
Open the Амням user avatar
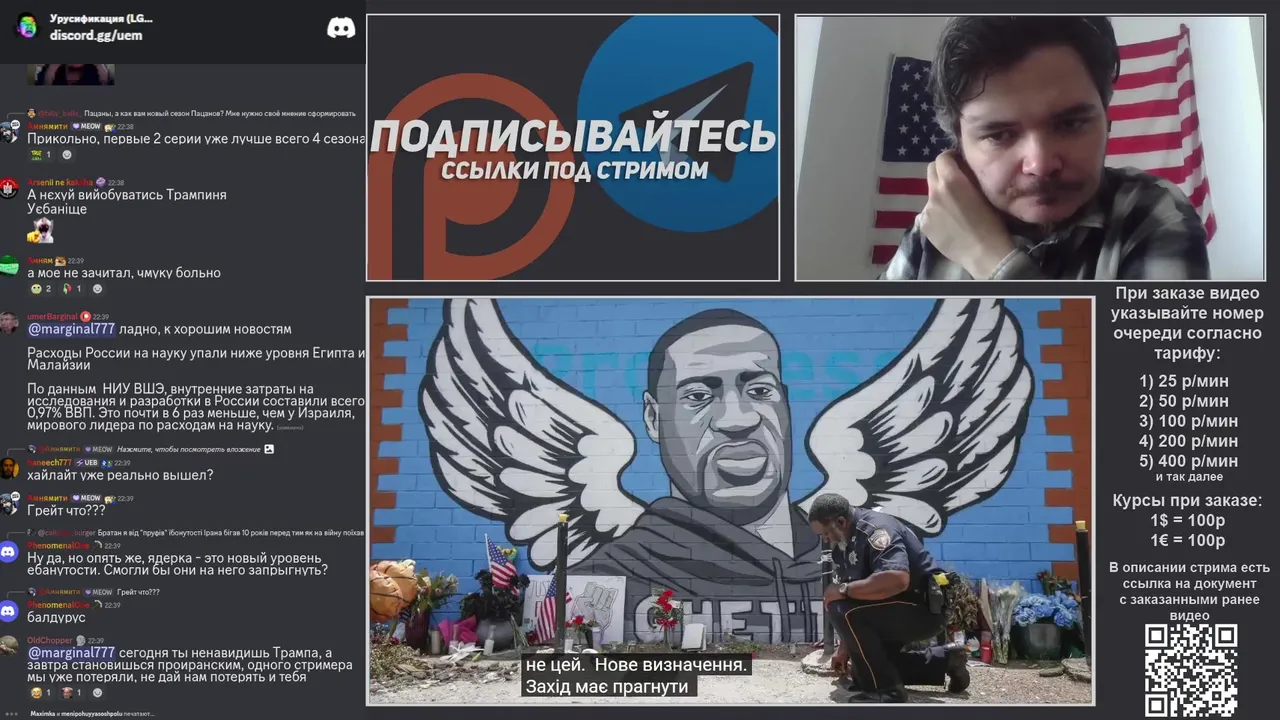point(9,266)
